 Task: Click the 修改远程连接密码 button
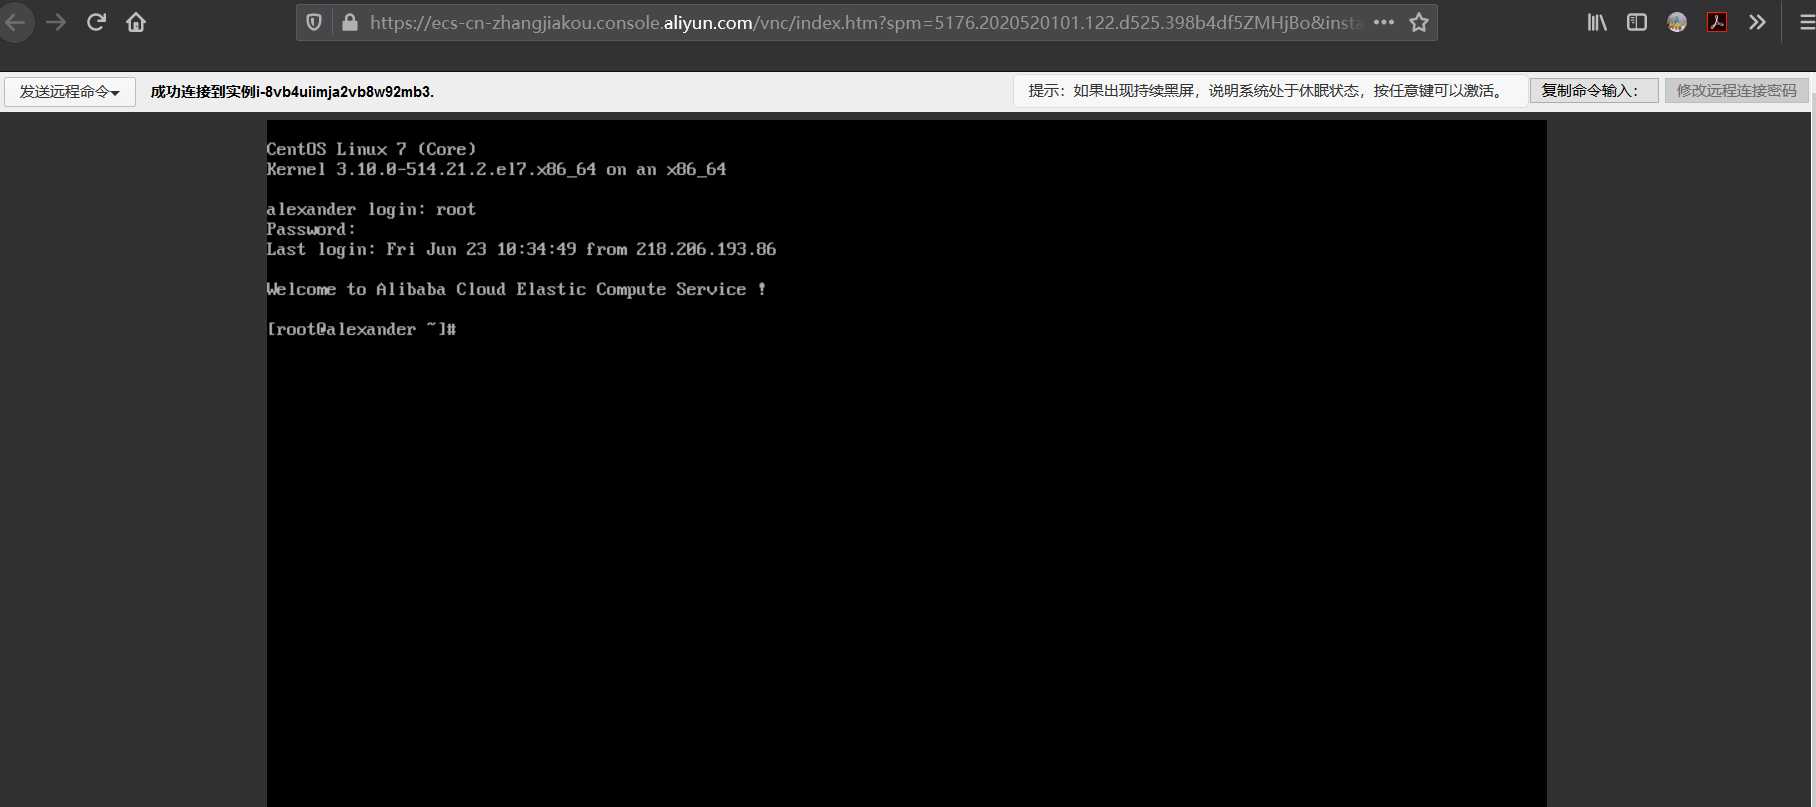pyautogui.click(x=1736, y=90)
